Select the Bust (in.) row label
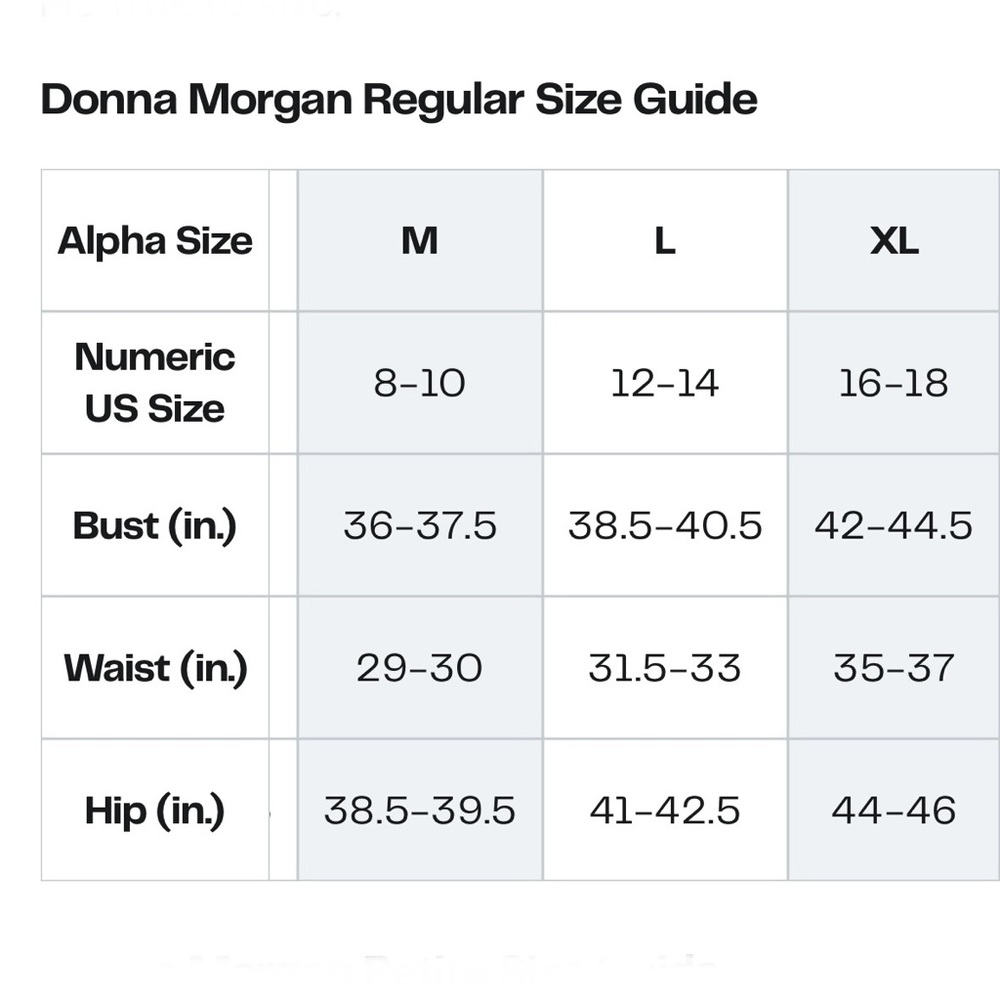 coord(155,526)
